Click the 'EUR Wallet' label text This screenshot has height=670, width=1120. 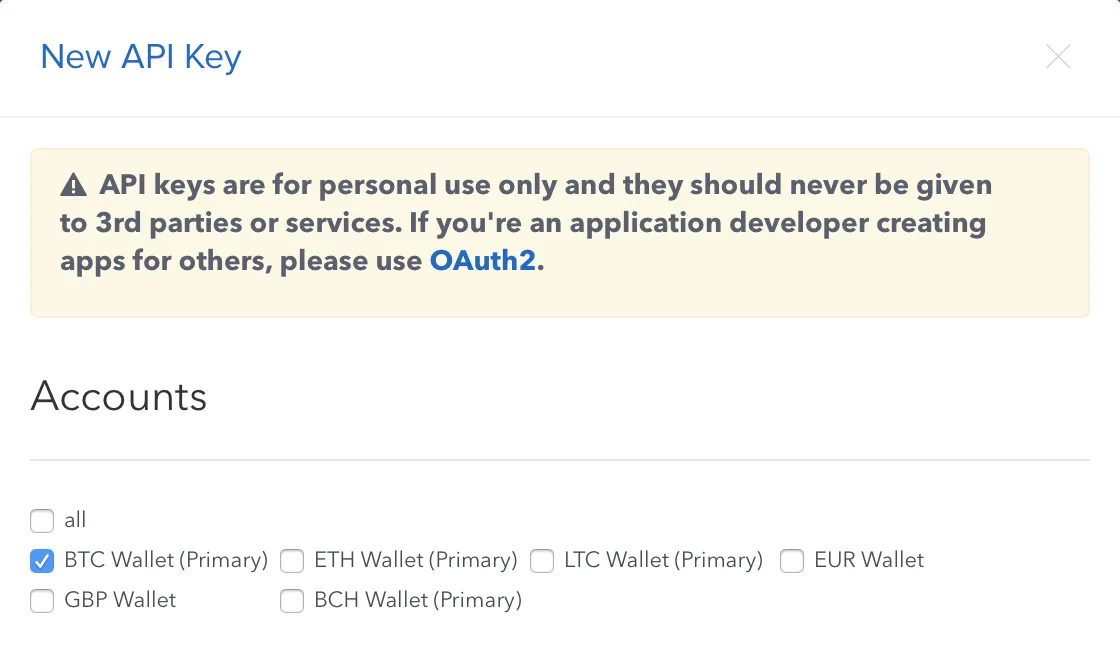[869, 560]
